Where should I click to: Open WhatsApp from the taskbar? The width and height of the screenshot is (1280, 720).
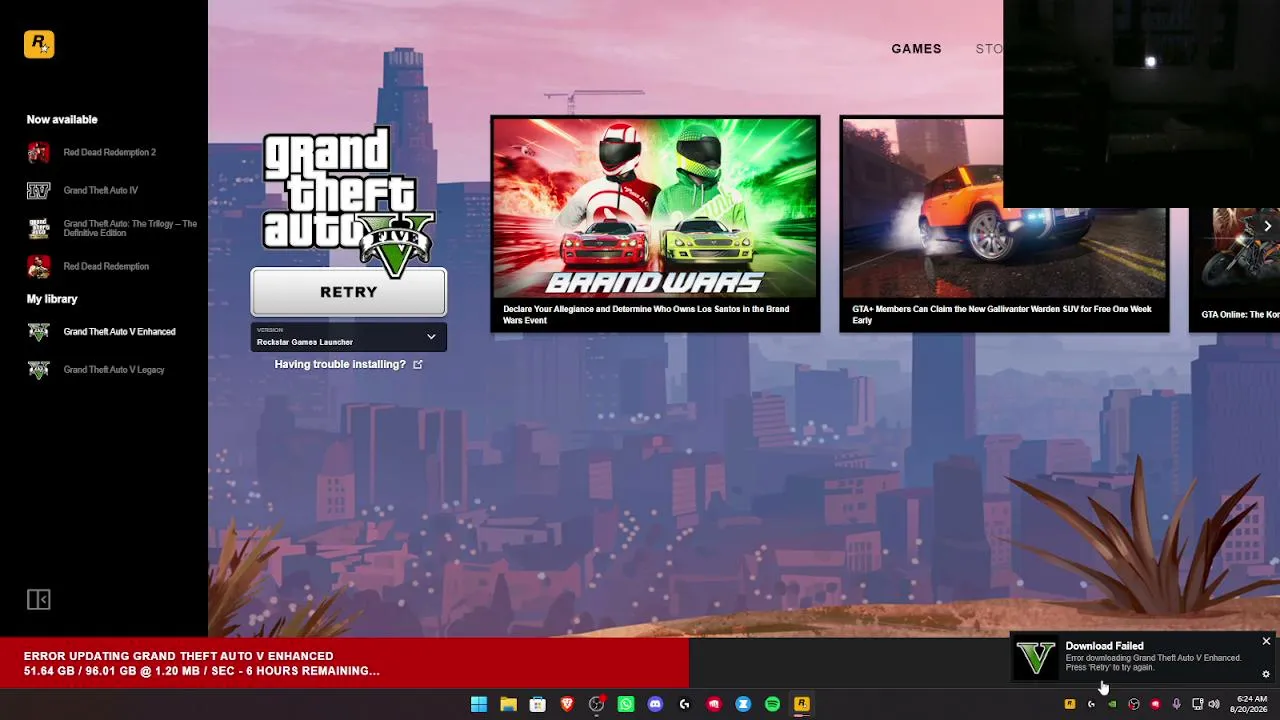click(626, 704)
